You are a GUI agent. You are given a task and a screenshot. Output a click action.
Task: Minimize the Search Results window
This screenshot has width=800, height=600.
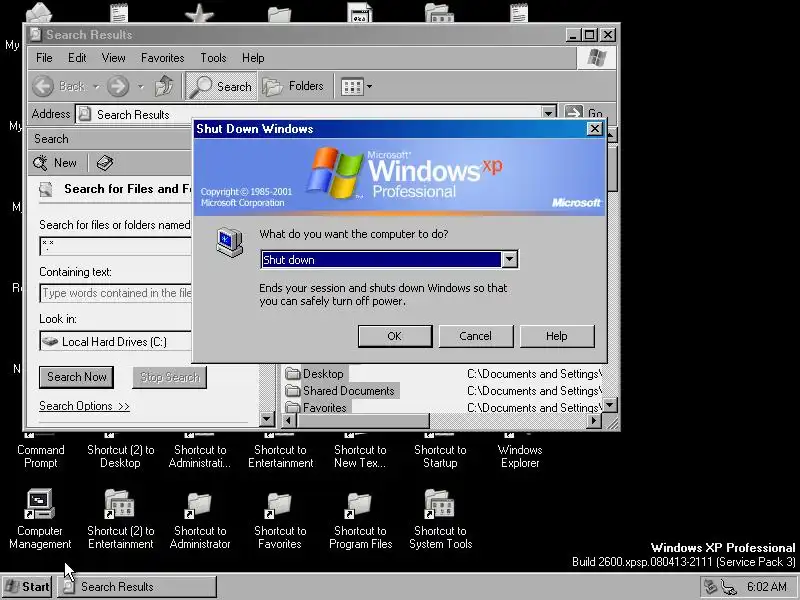click(x=573, y=35)
